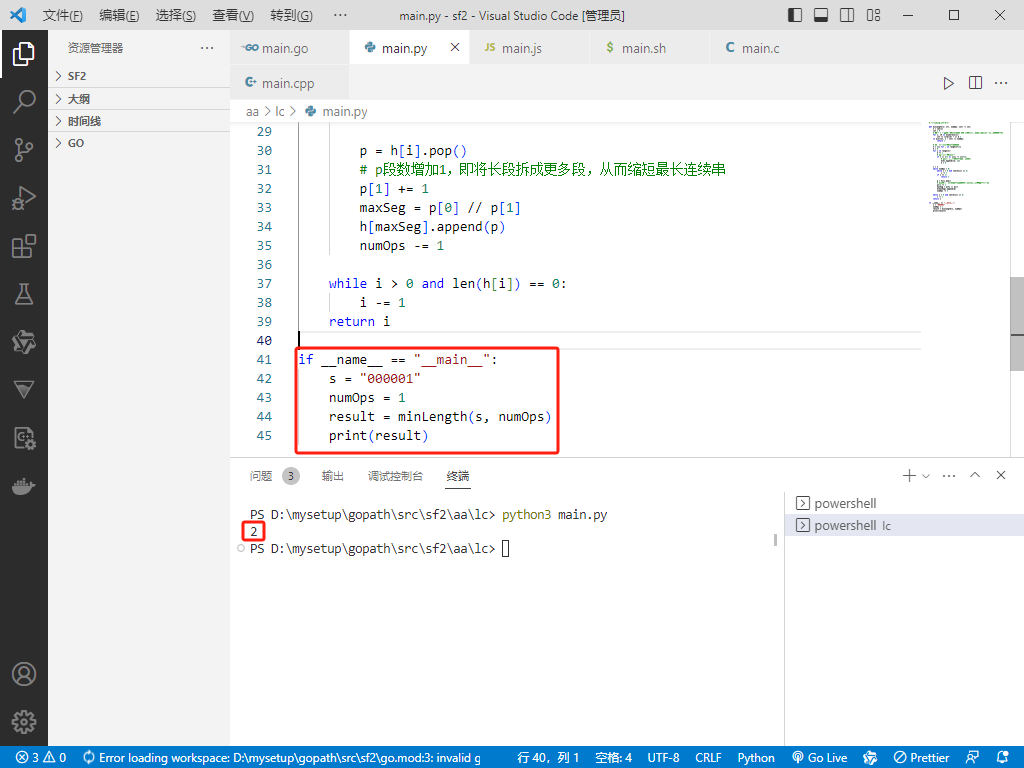1024x768 pixels.
Task: Toggle Secondary Side Bar layout icon
Action: [x=847, y=15]
